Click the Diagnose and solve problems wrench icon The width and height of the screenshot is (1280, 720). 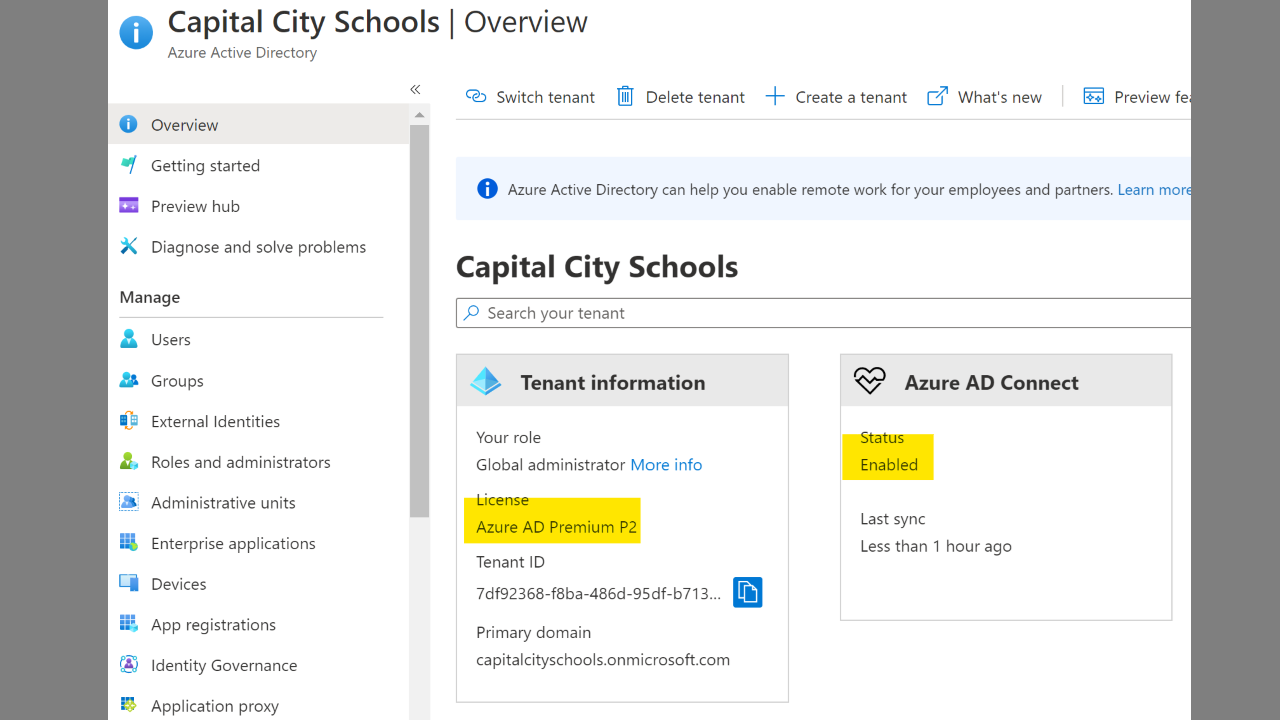pyautogui.click(x=128, y=246)
